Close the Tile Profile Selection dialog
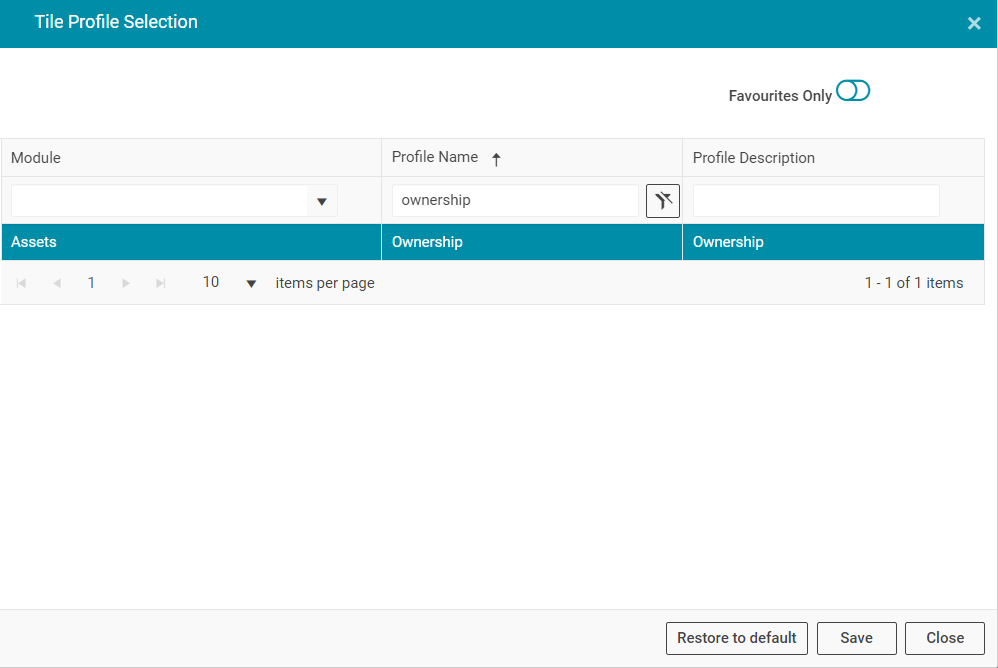998x668 pixels. click(x=974, y=24)
